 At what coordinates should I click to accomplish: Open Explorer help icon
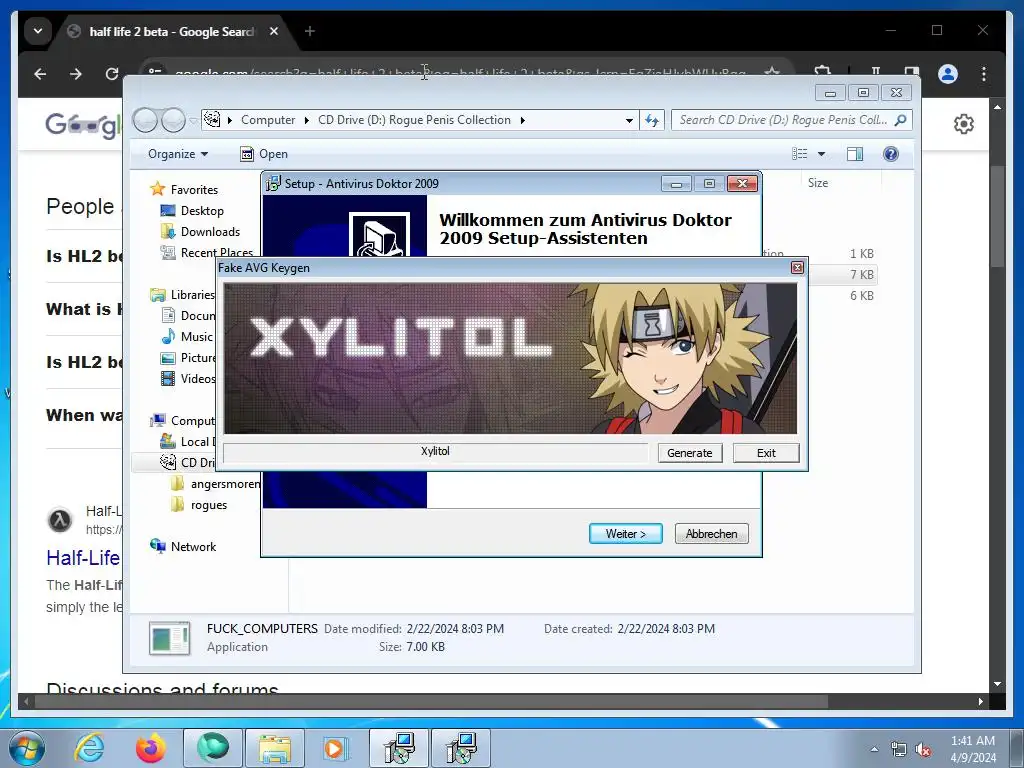point(891,154)
